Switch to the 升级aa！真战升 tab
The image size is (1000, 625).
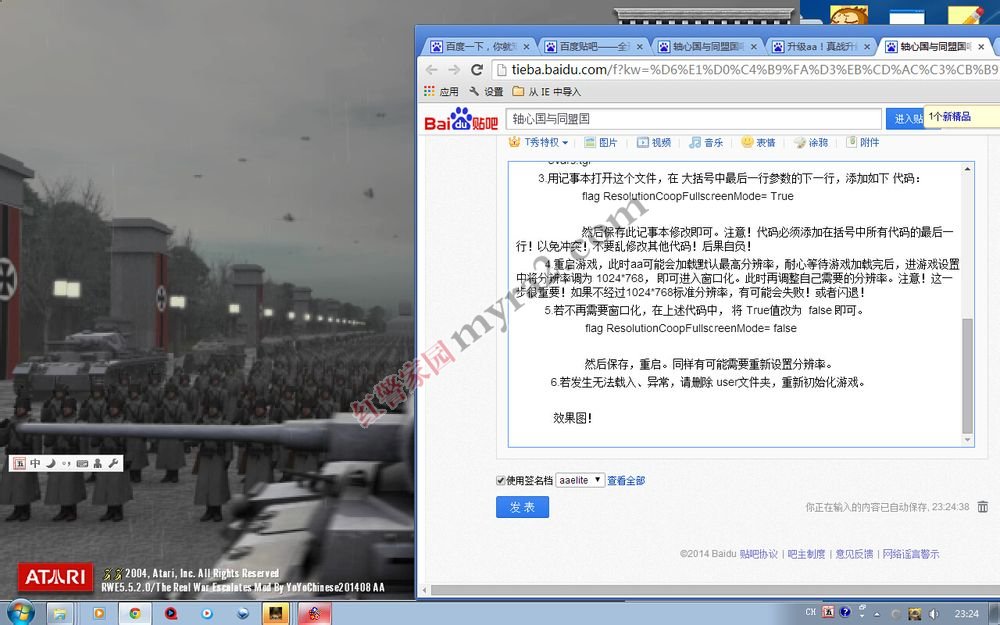click(x=821, y=47)
